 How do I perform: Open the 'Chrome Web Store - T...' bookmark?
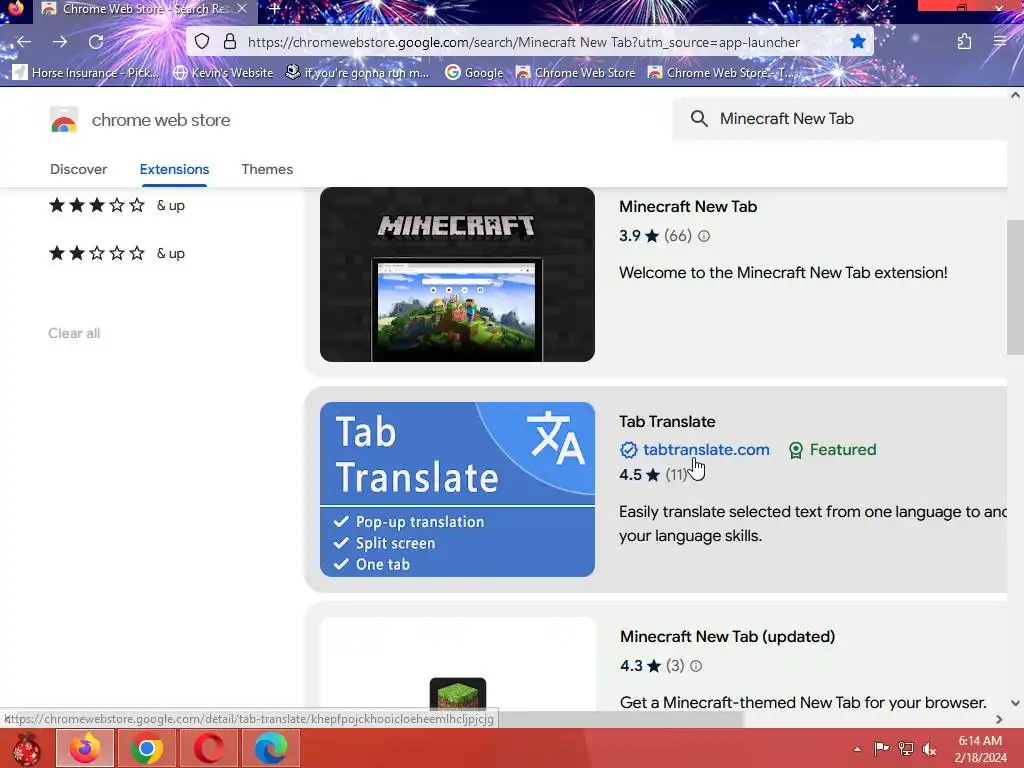720,72
